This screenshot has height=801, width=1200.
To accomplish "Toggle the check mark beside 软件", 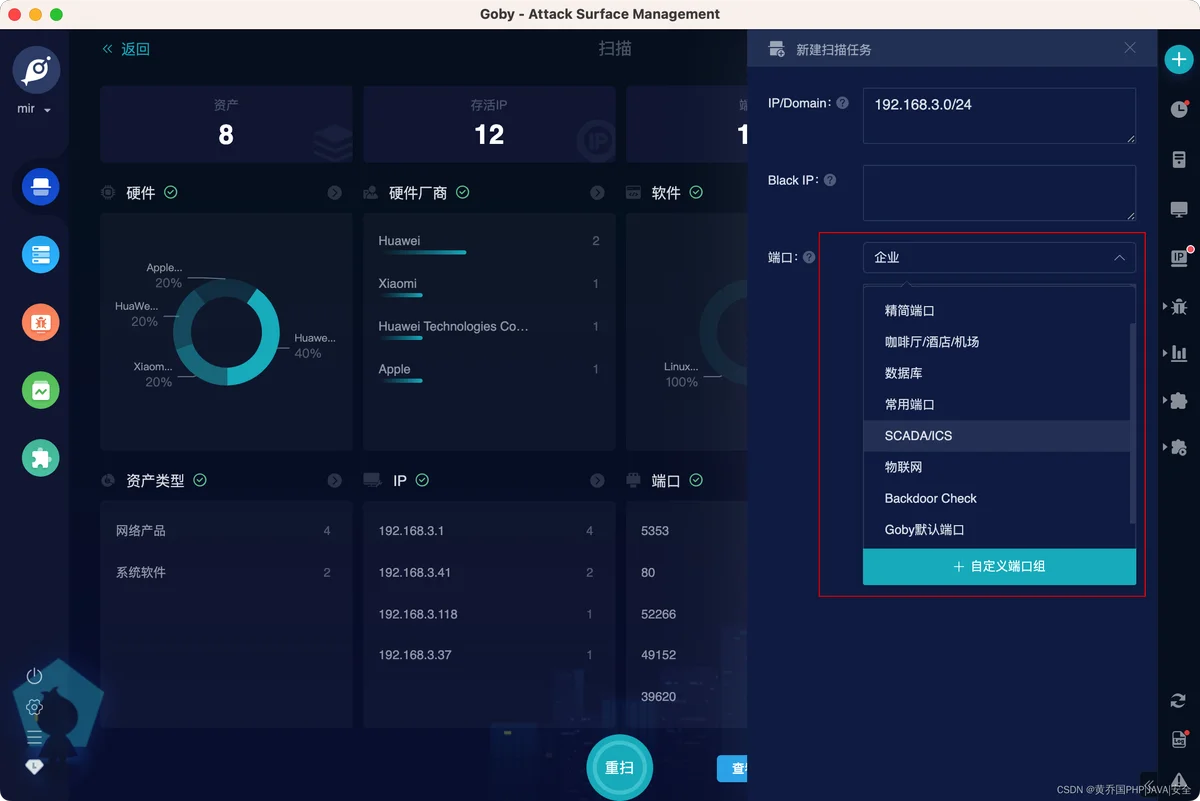I will tap(696, 192).
